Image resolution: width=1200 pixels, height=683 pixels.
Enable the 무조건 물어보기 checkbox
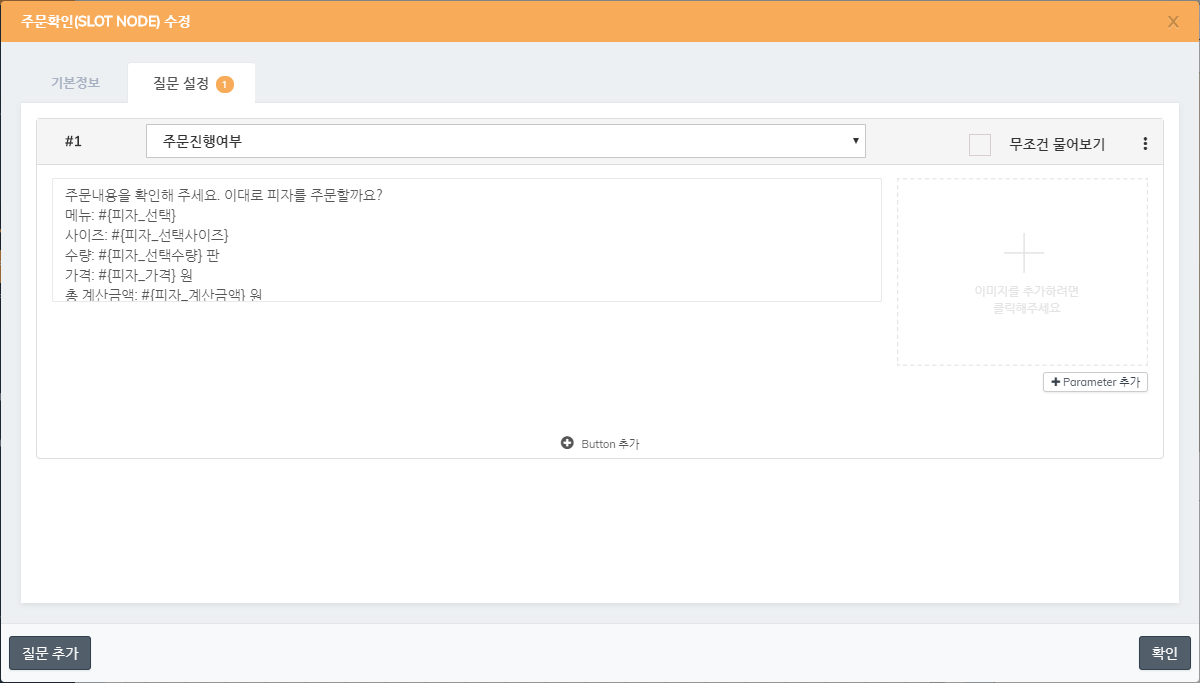pos(980,145)
